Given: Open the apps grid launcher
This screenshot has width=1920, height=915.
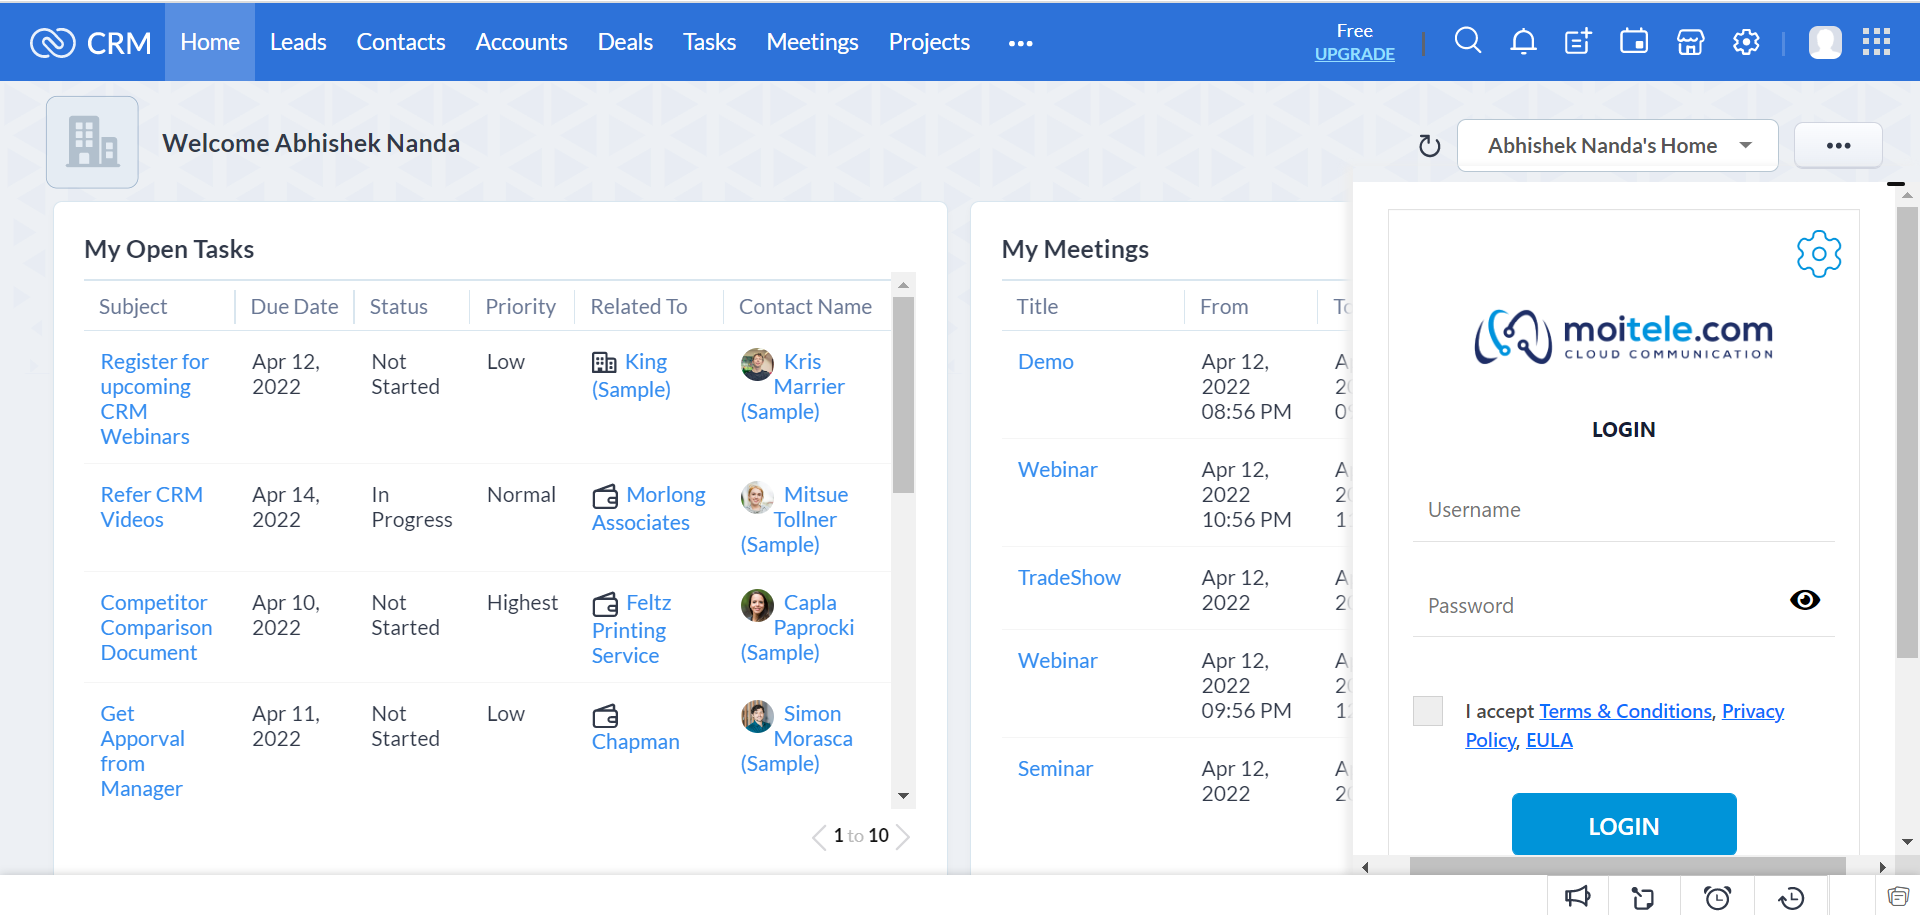Looking at the screenshot, I should pyautogui.click(x=1876, y=42).
